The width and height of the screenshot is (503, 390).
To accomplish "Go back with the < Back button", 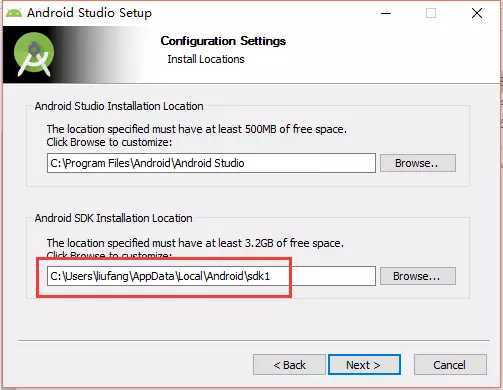I will coord(289,365).
